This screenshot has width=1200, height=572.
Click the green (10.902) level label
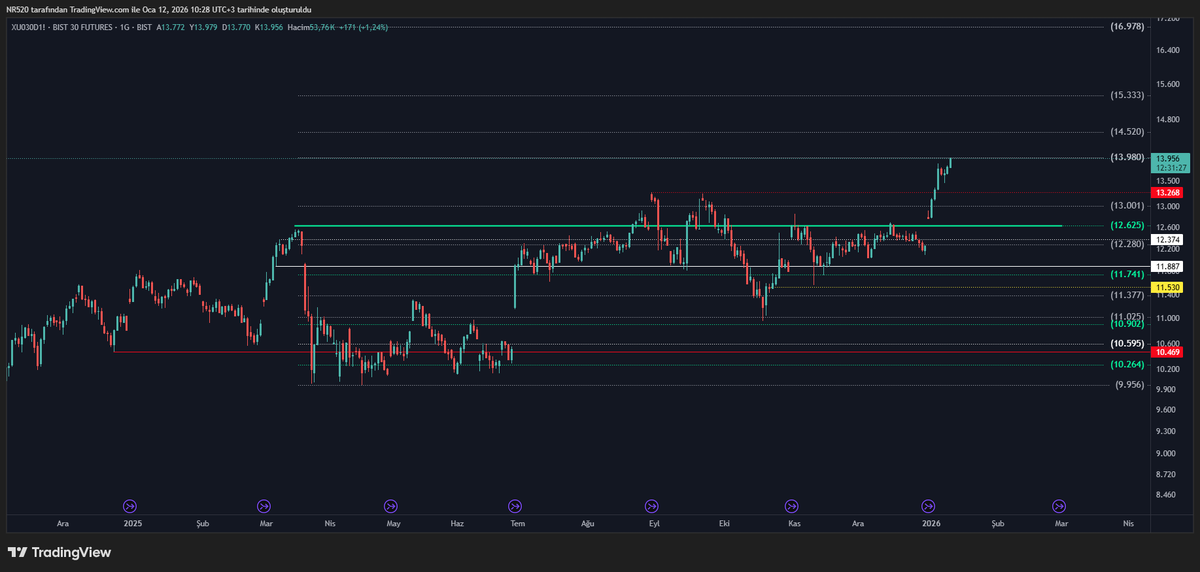pyautogui.click(x=1127, y=324)
